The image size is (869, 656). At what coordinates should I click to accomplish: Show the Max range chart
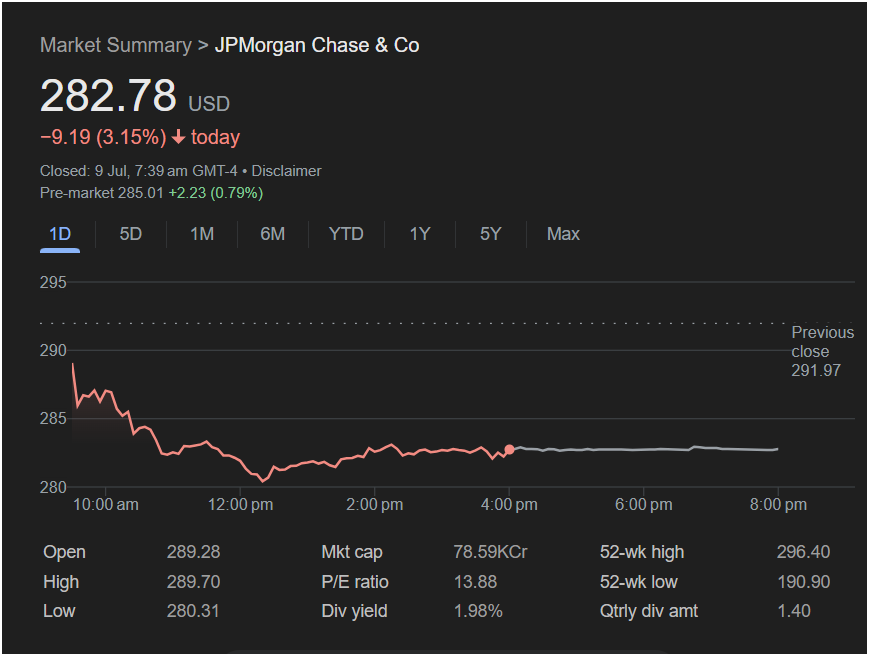coord(563,234)
